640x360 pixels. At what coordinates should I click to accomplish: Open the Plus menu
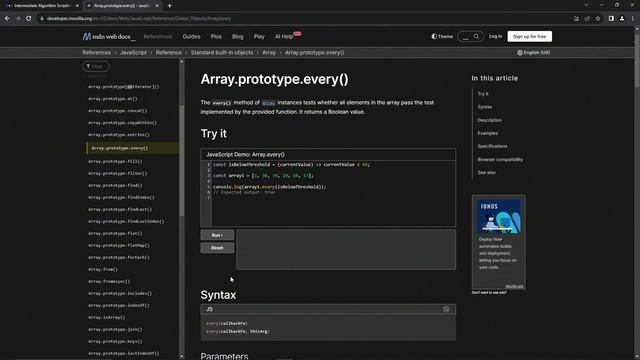[x=216, y=36]
